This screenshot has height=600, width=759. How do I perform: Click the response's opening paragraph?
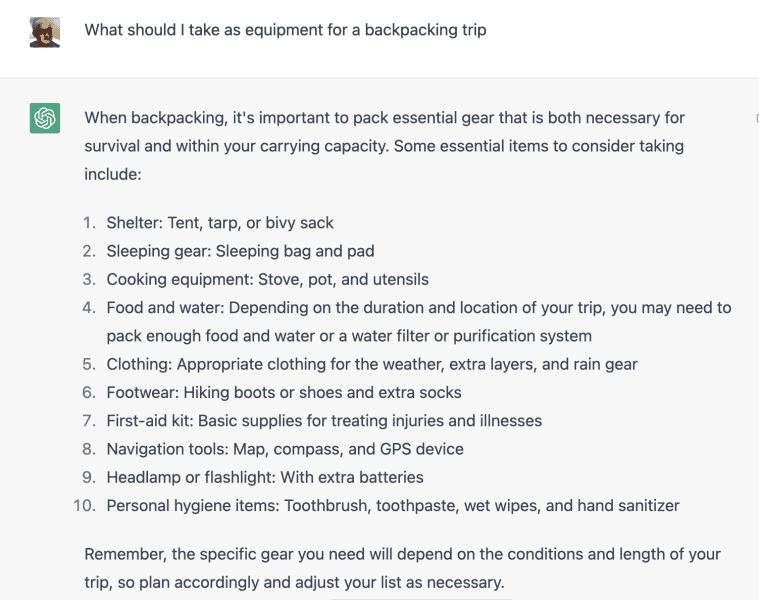tap(384, 146)
